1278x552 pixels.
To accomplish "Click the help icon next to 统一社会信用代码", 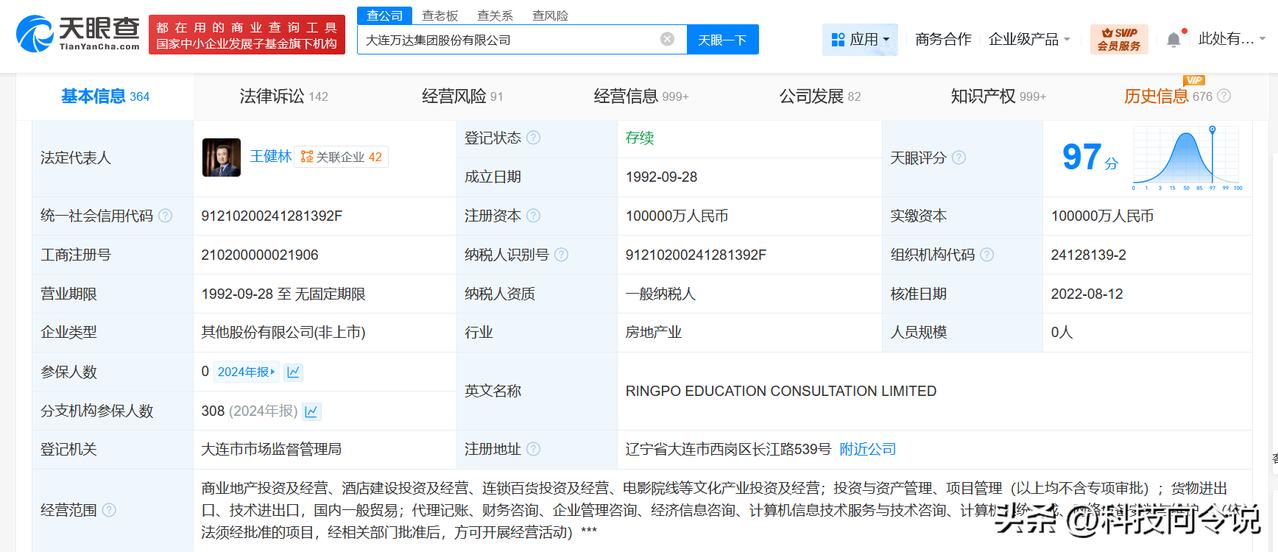I will click(166, 216).
